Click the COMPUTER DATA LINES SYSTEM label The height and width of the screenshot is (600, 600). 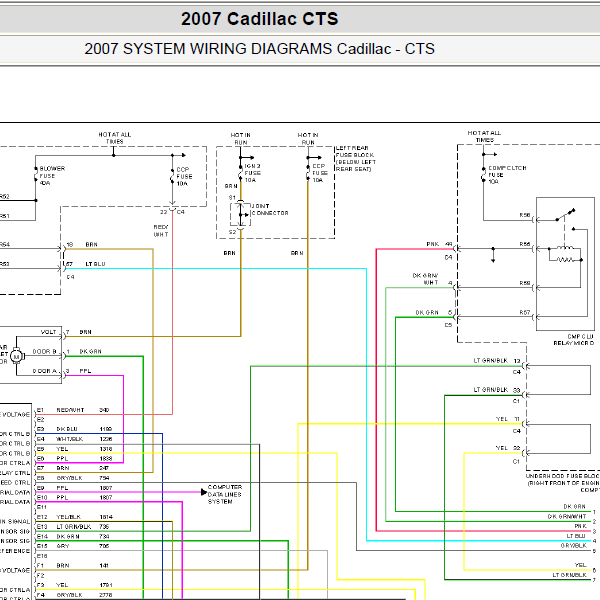pyautogui.click(x=225, y=494)
